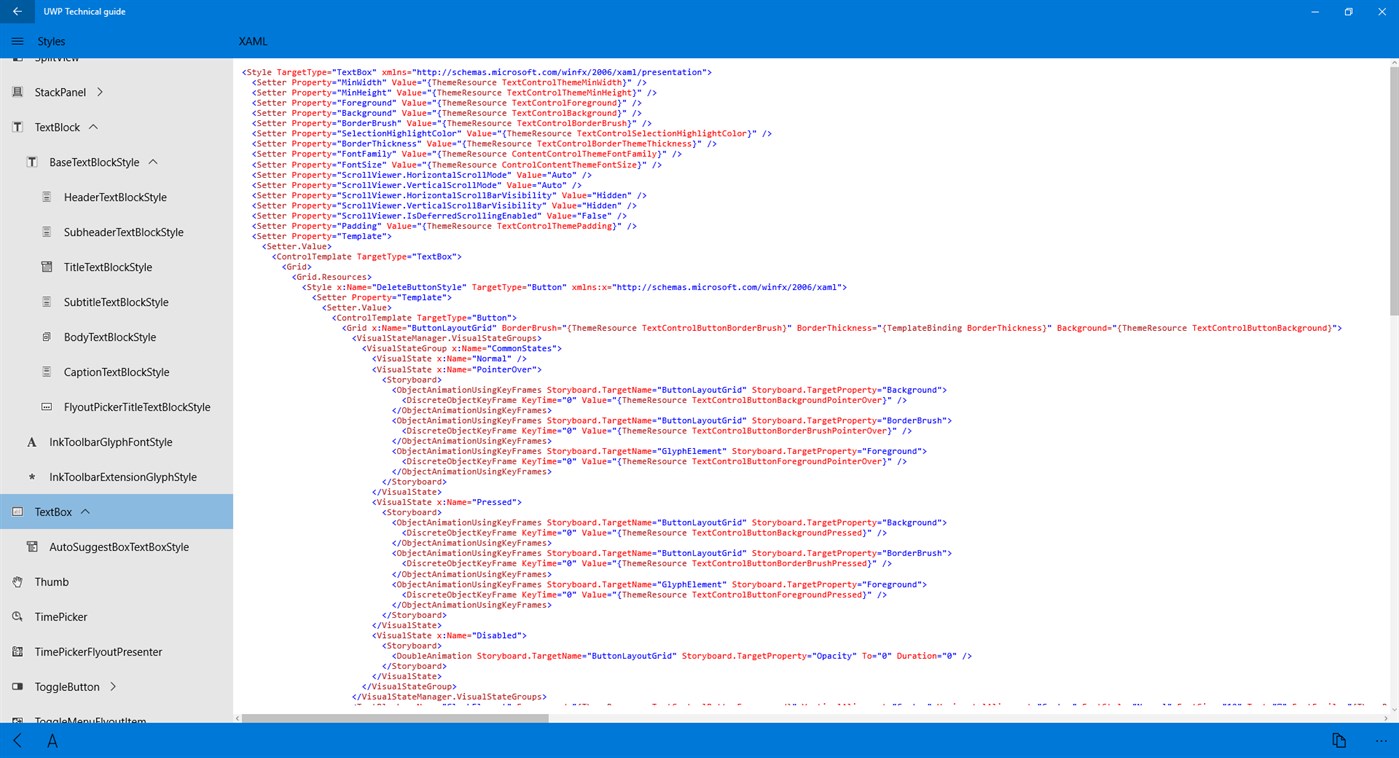The image size is (1399, 758).
Task: Select TimePicker in the styles list
Action: [61, 617]
